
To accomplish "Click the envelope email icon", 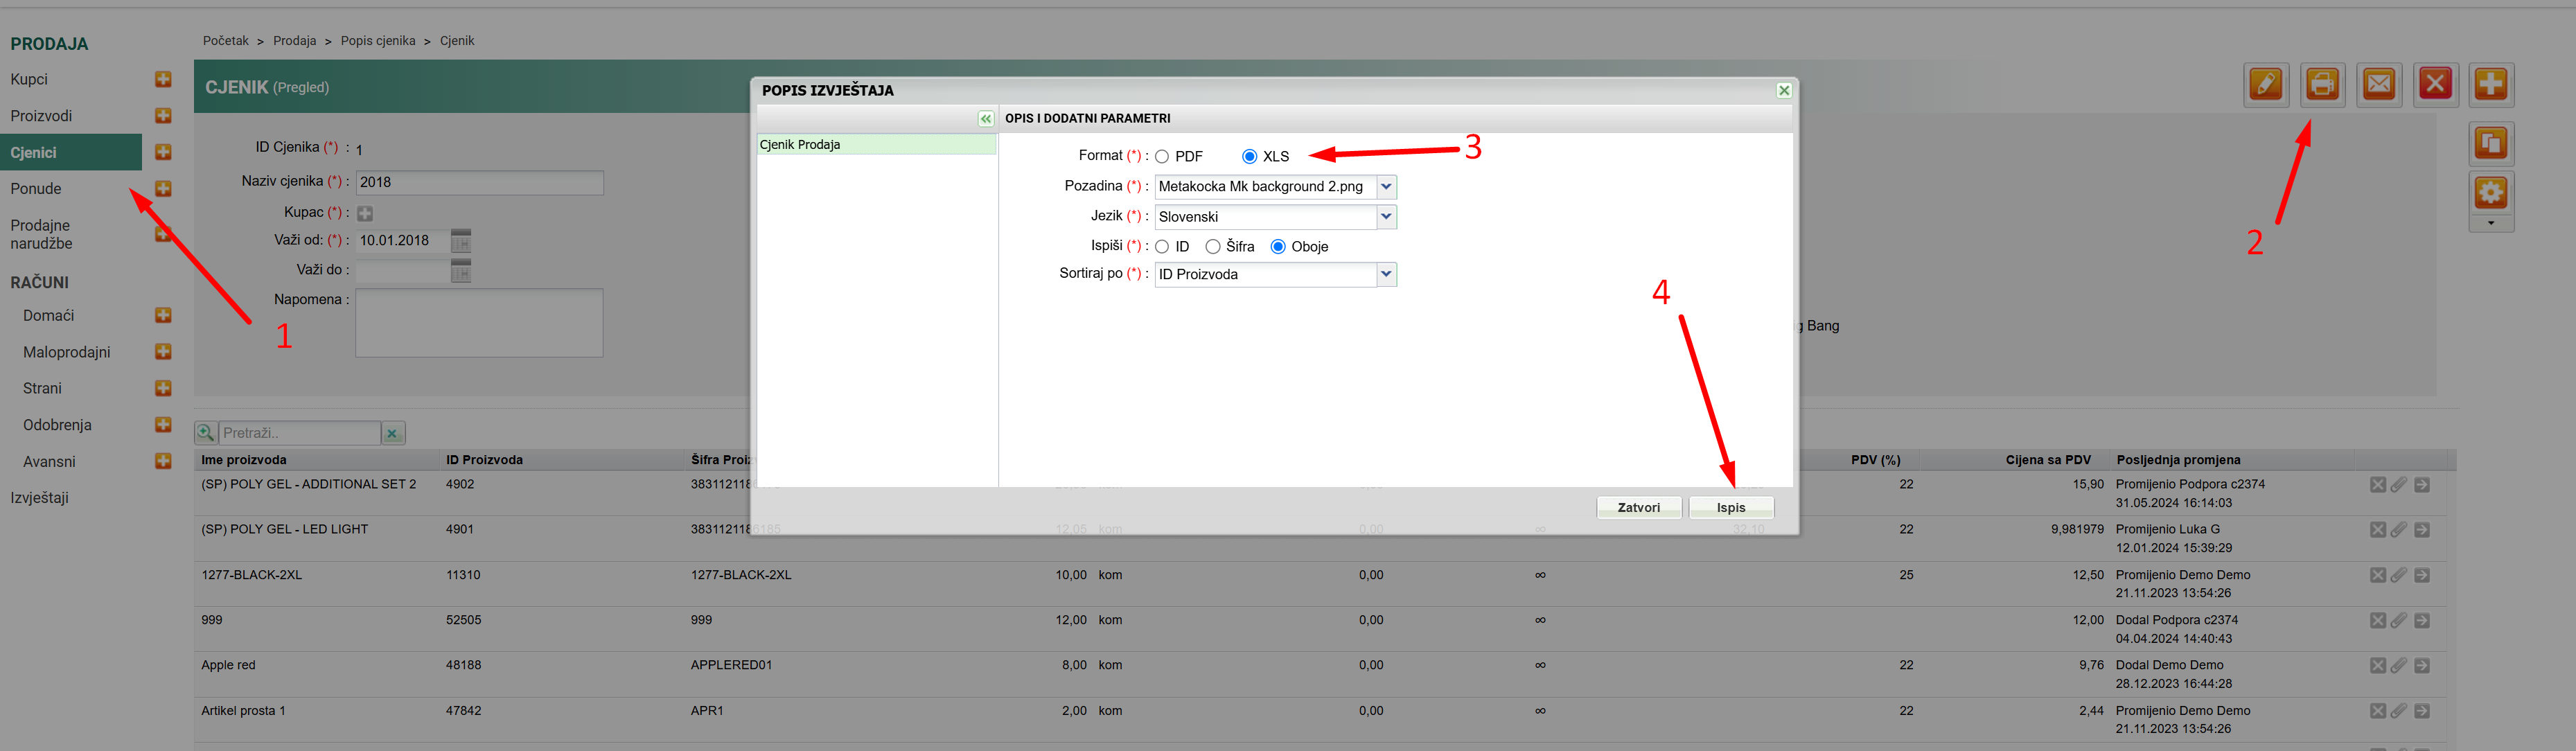I will (2378, 84).
